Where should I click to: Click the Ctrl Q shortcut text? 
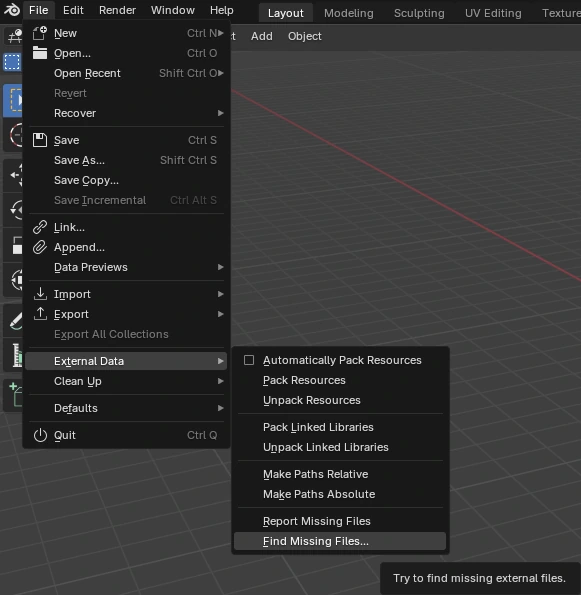[x=202, y=435]
